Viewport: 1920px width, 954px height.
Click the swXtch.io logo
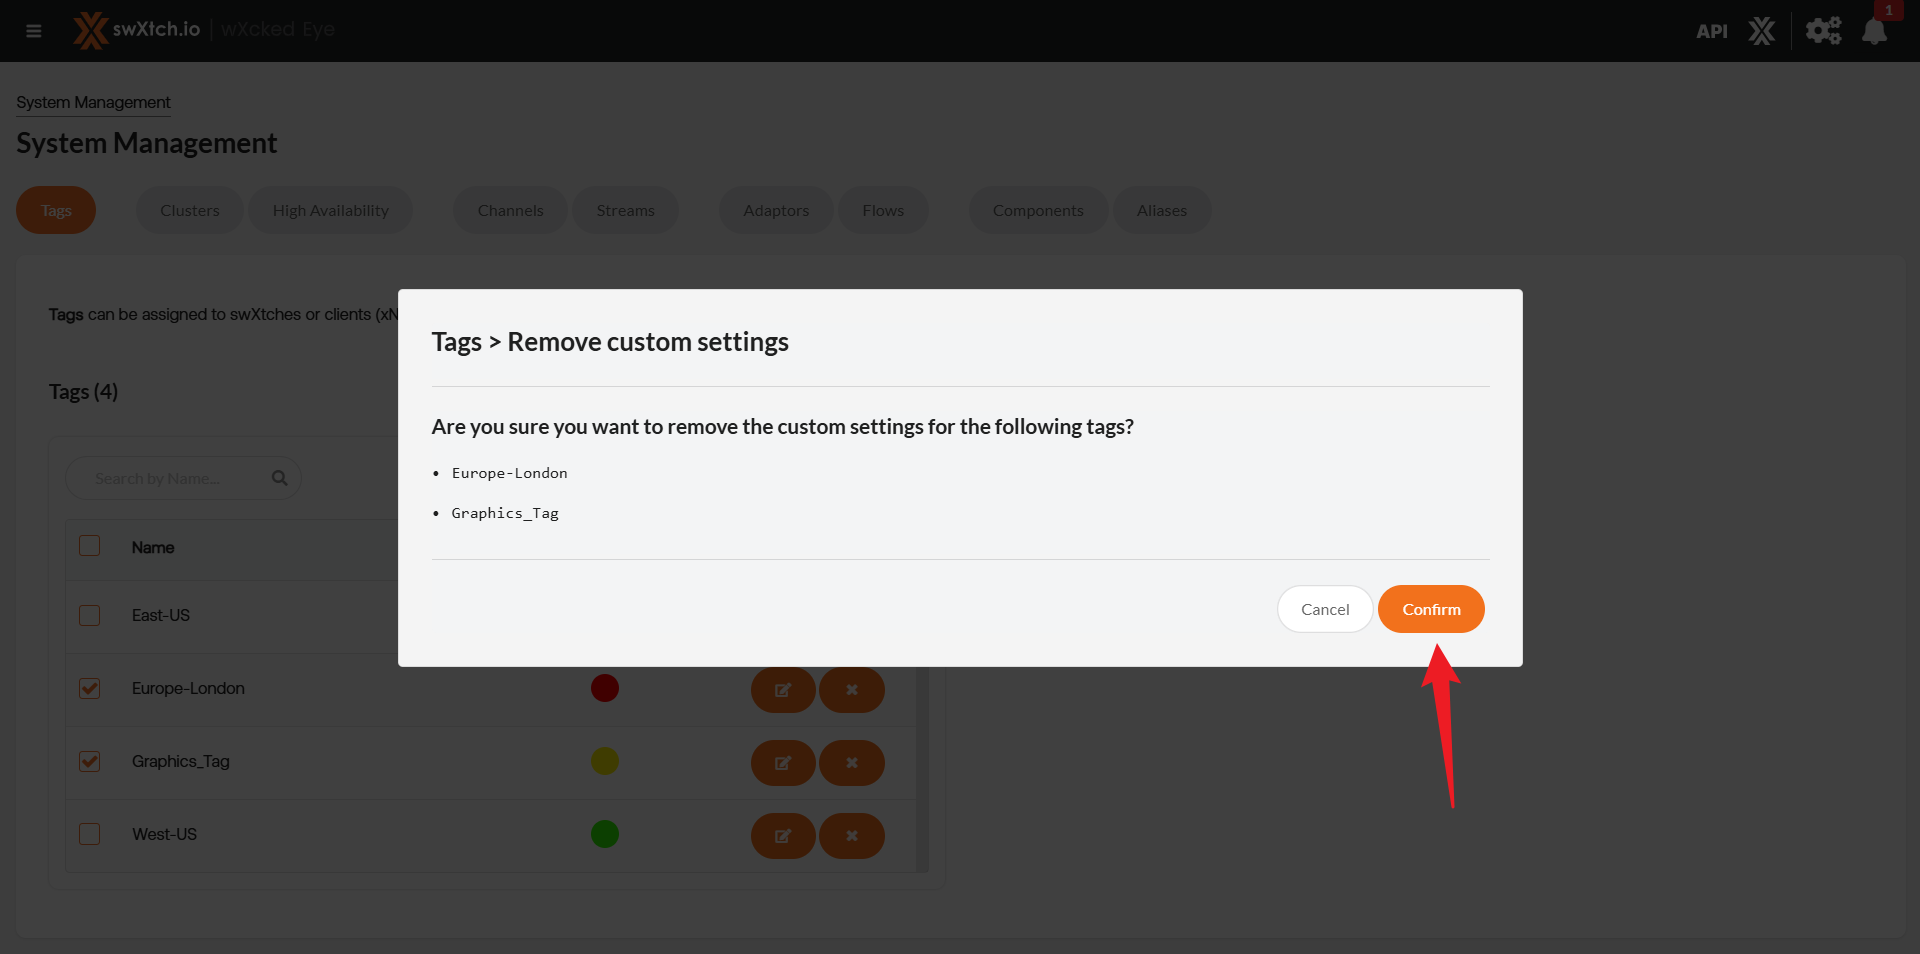[137, 30]
